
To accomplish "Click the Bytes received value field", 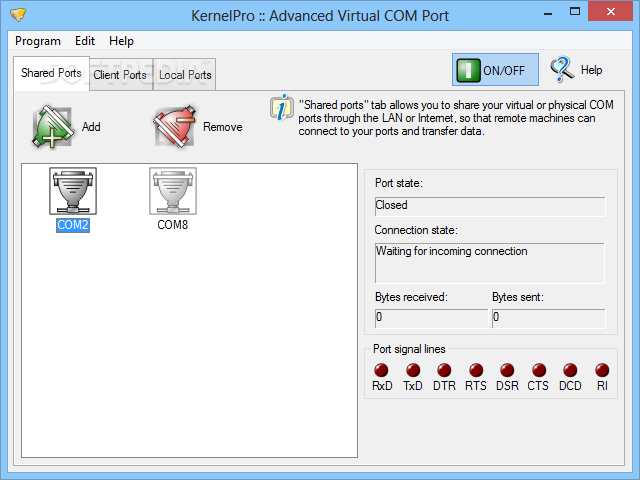I will [431, 318].
